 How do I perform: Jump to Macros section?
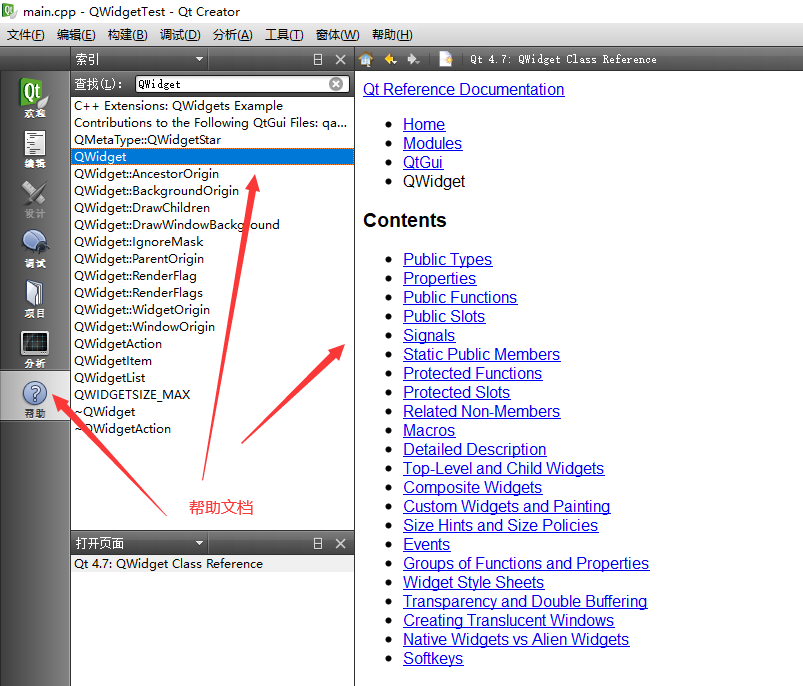pos(429,430)
